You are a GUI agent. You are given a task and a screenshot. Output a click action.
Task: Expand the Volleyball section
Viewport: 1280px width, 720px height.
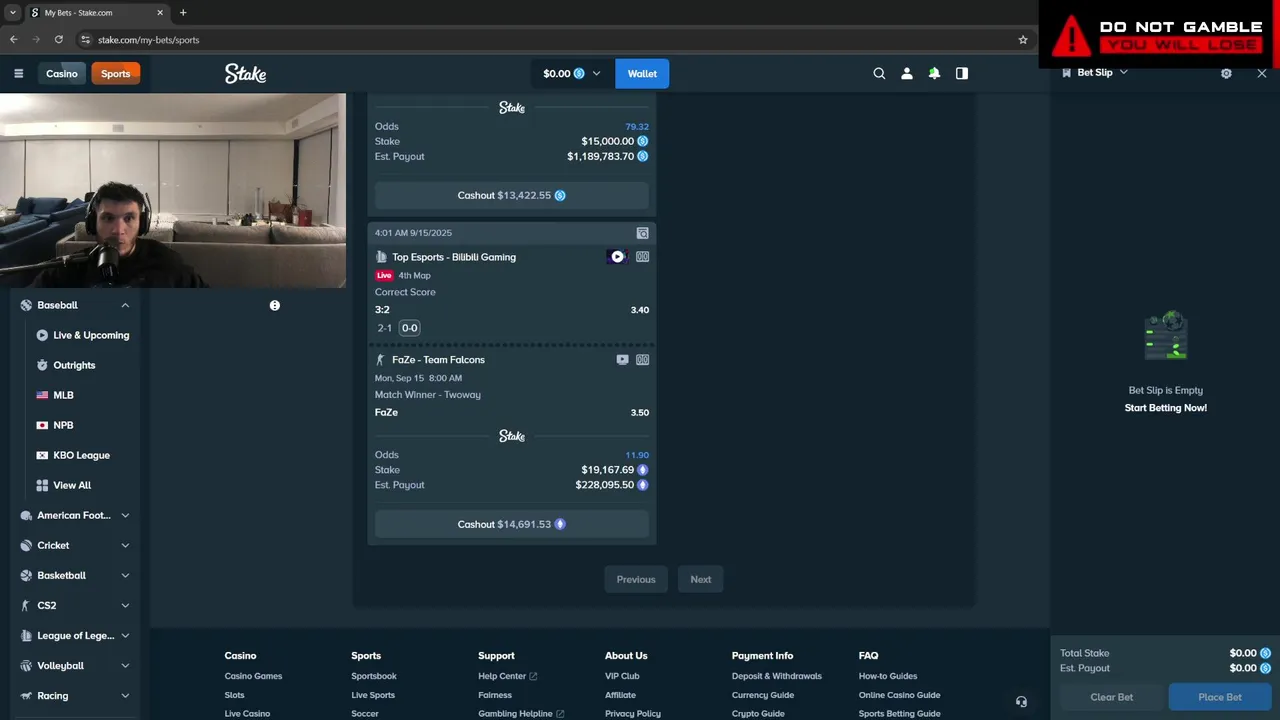point(125,665)
